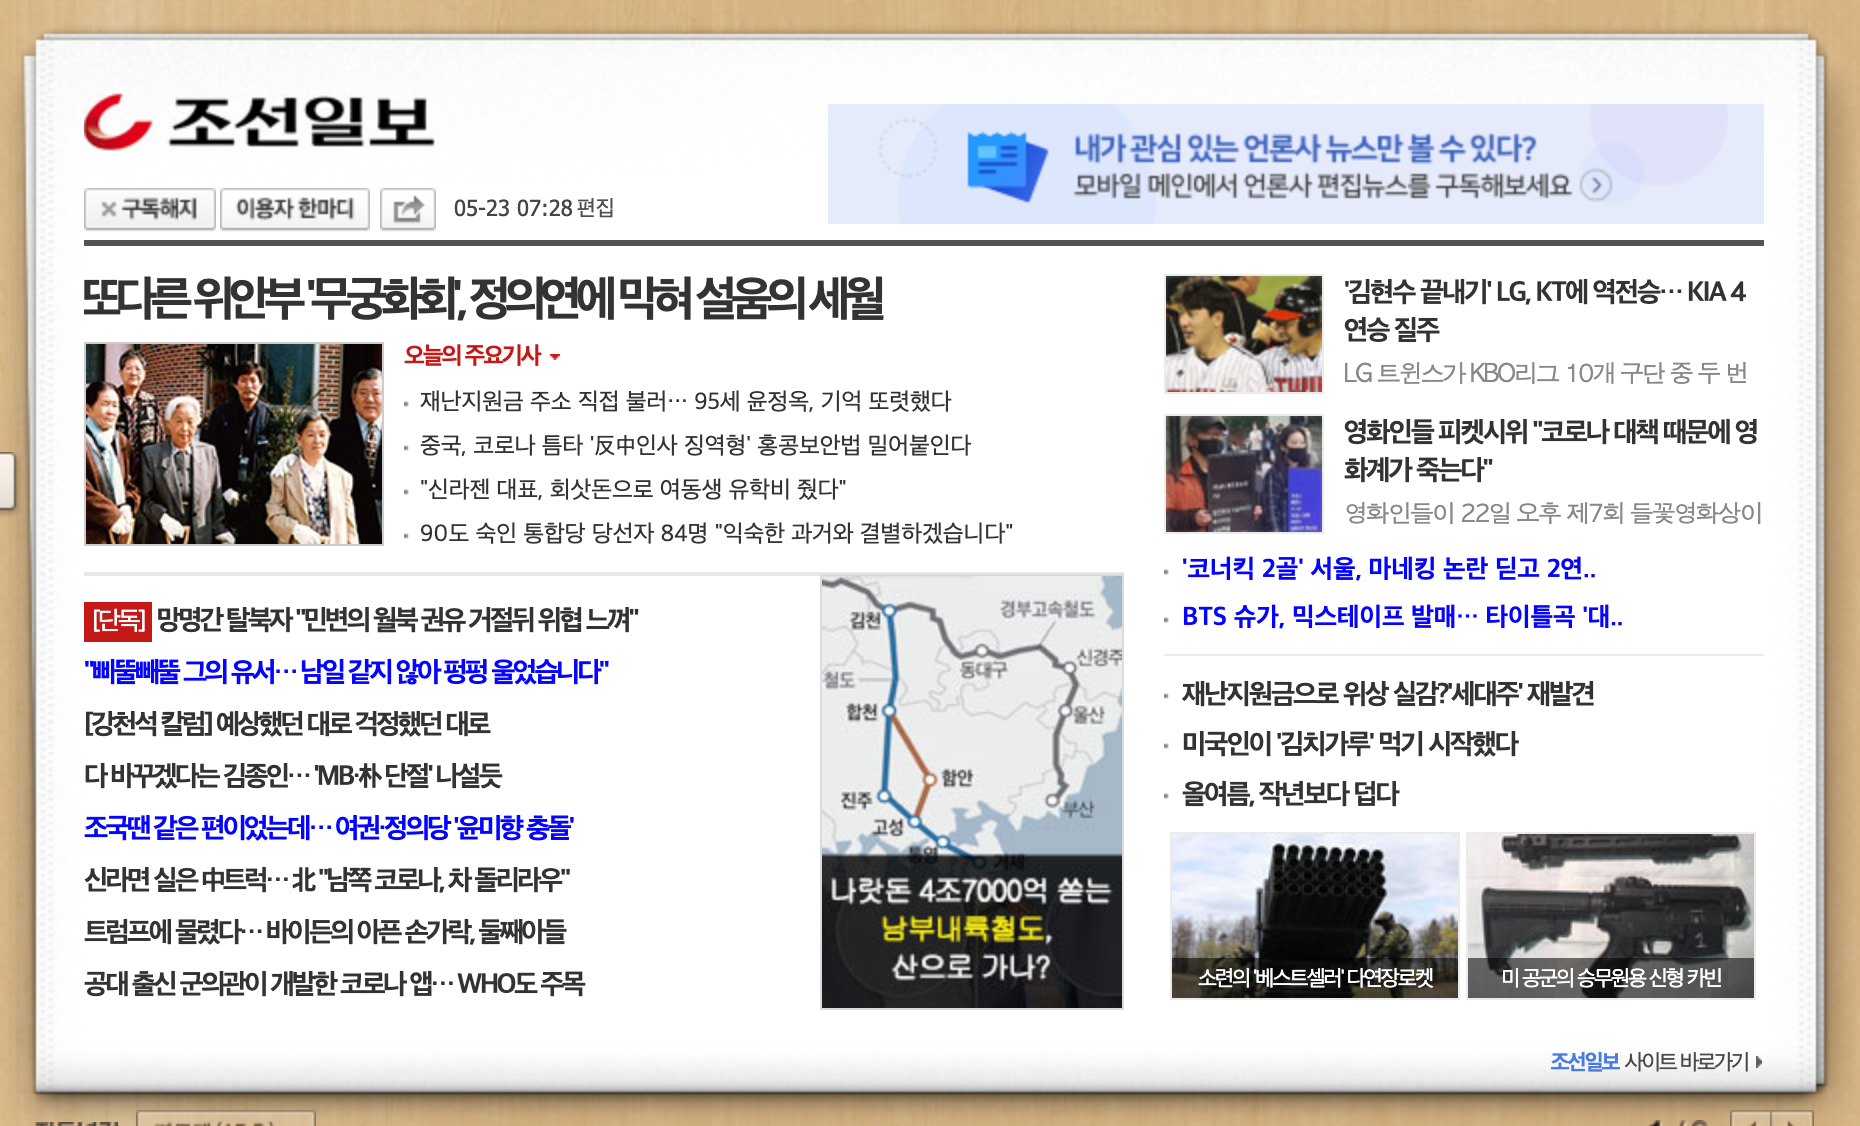
Task: Open article 올여름, 작년보다 덥다
Action: (1290, 793)
